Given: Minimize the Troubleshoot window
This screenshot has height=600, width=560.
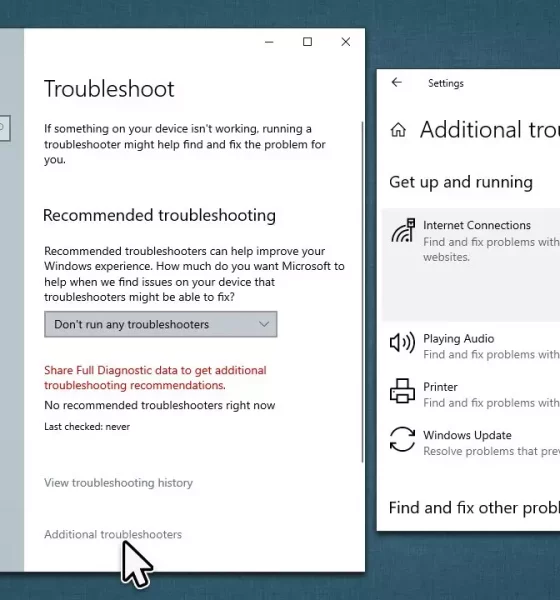Looking at the screenshot, I should click(269, 42).
